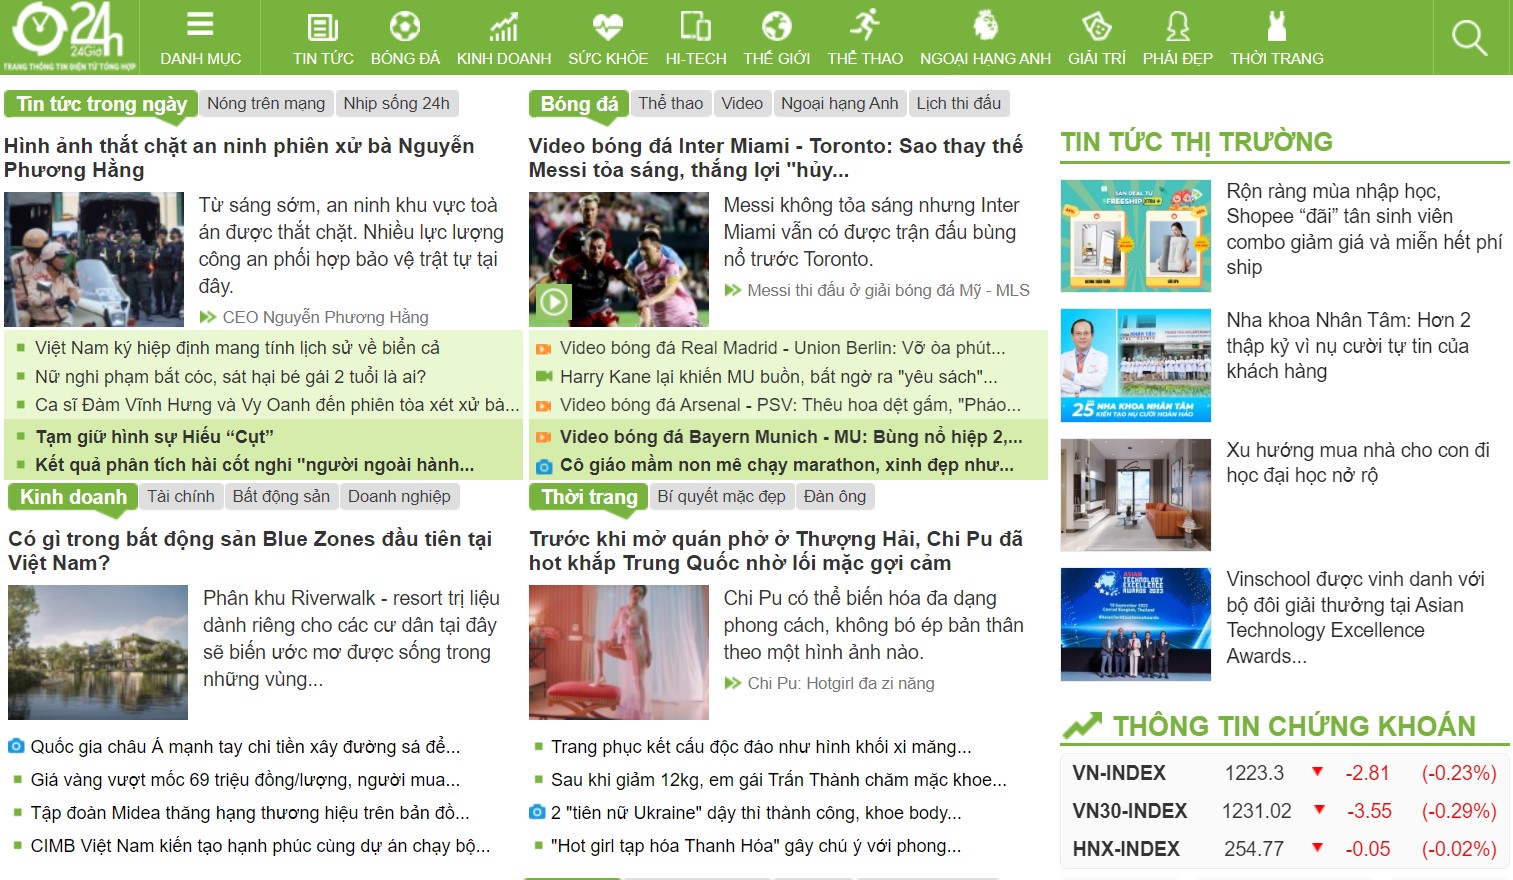Open Việt Nam ký hiệp định về biển cả
Image resolution: width=1513 pixels, height=880 pixels.
click(x=237, y=348)
